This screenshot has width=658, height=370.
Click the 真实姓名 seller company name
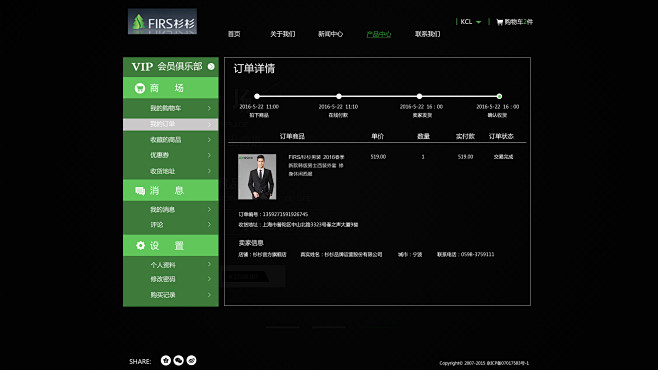tap(341, 255)
